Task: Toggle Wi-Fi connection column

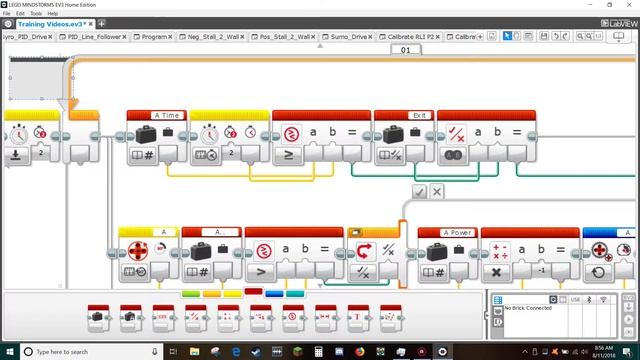Action: point(603,300)
